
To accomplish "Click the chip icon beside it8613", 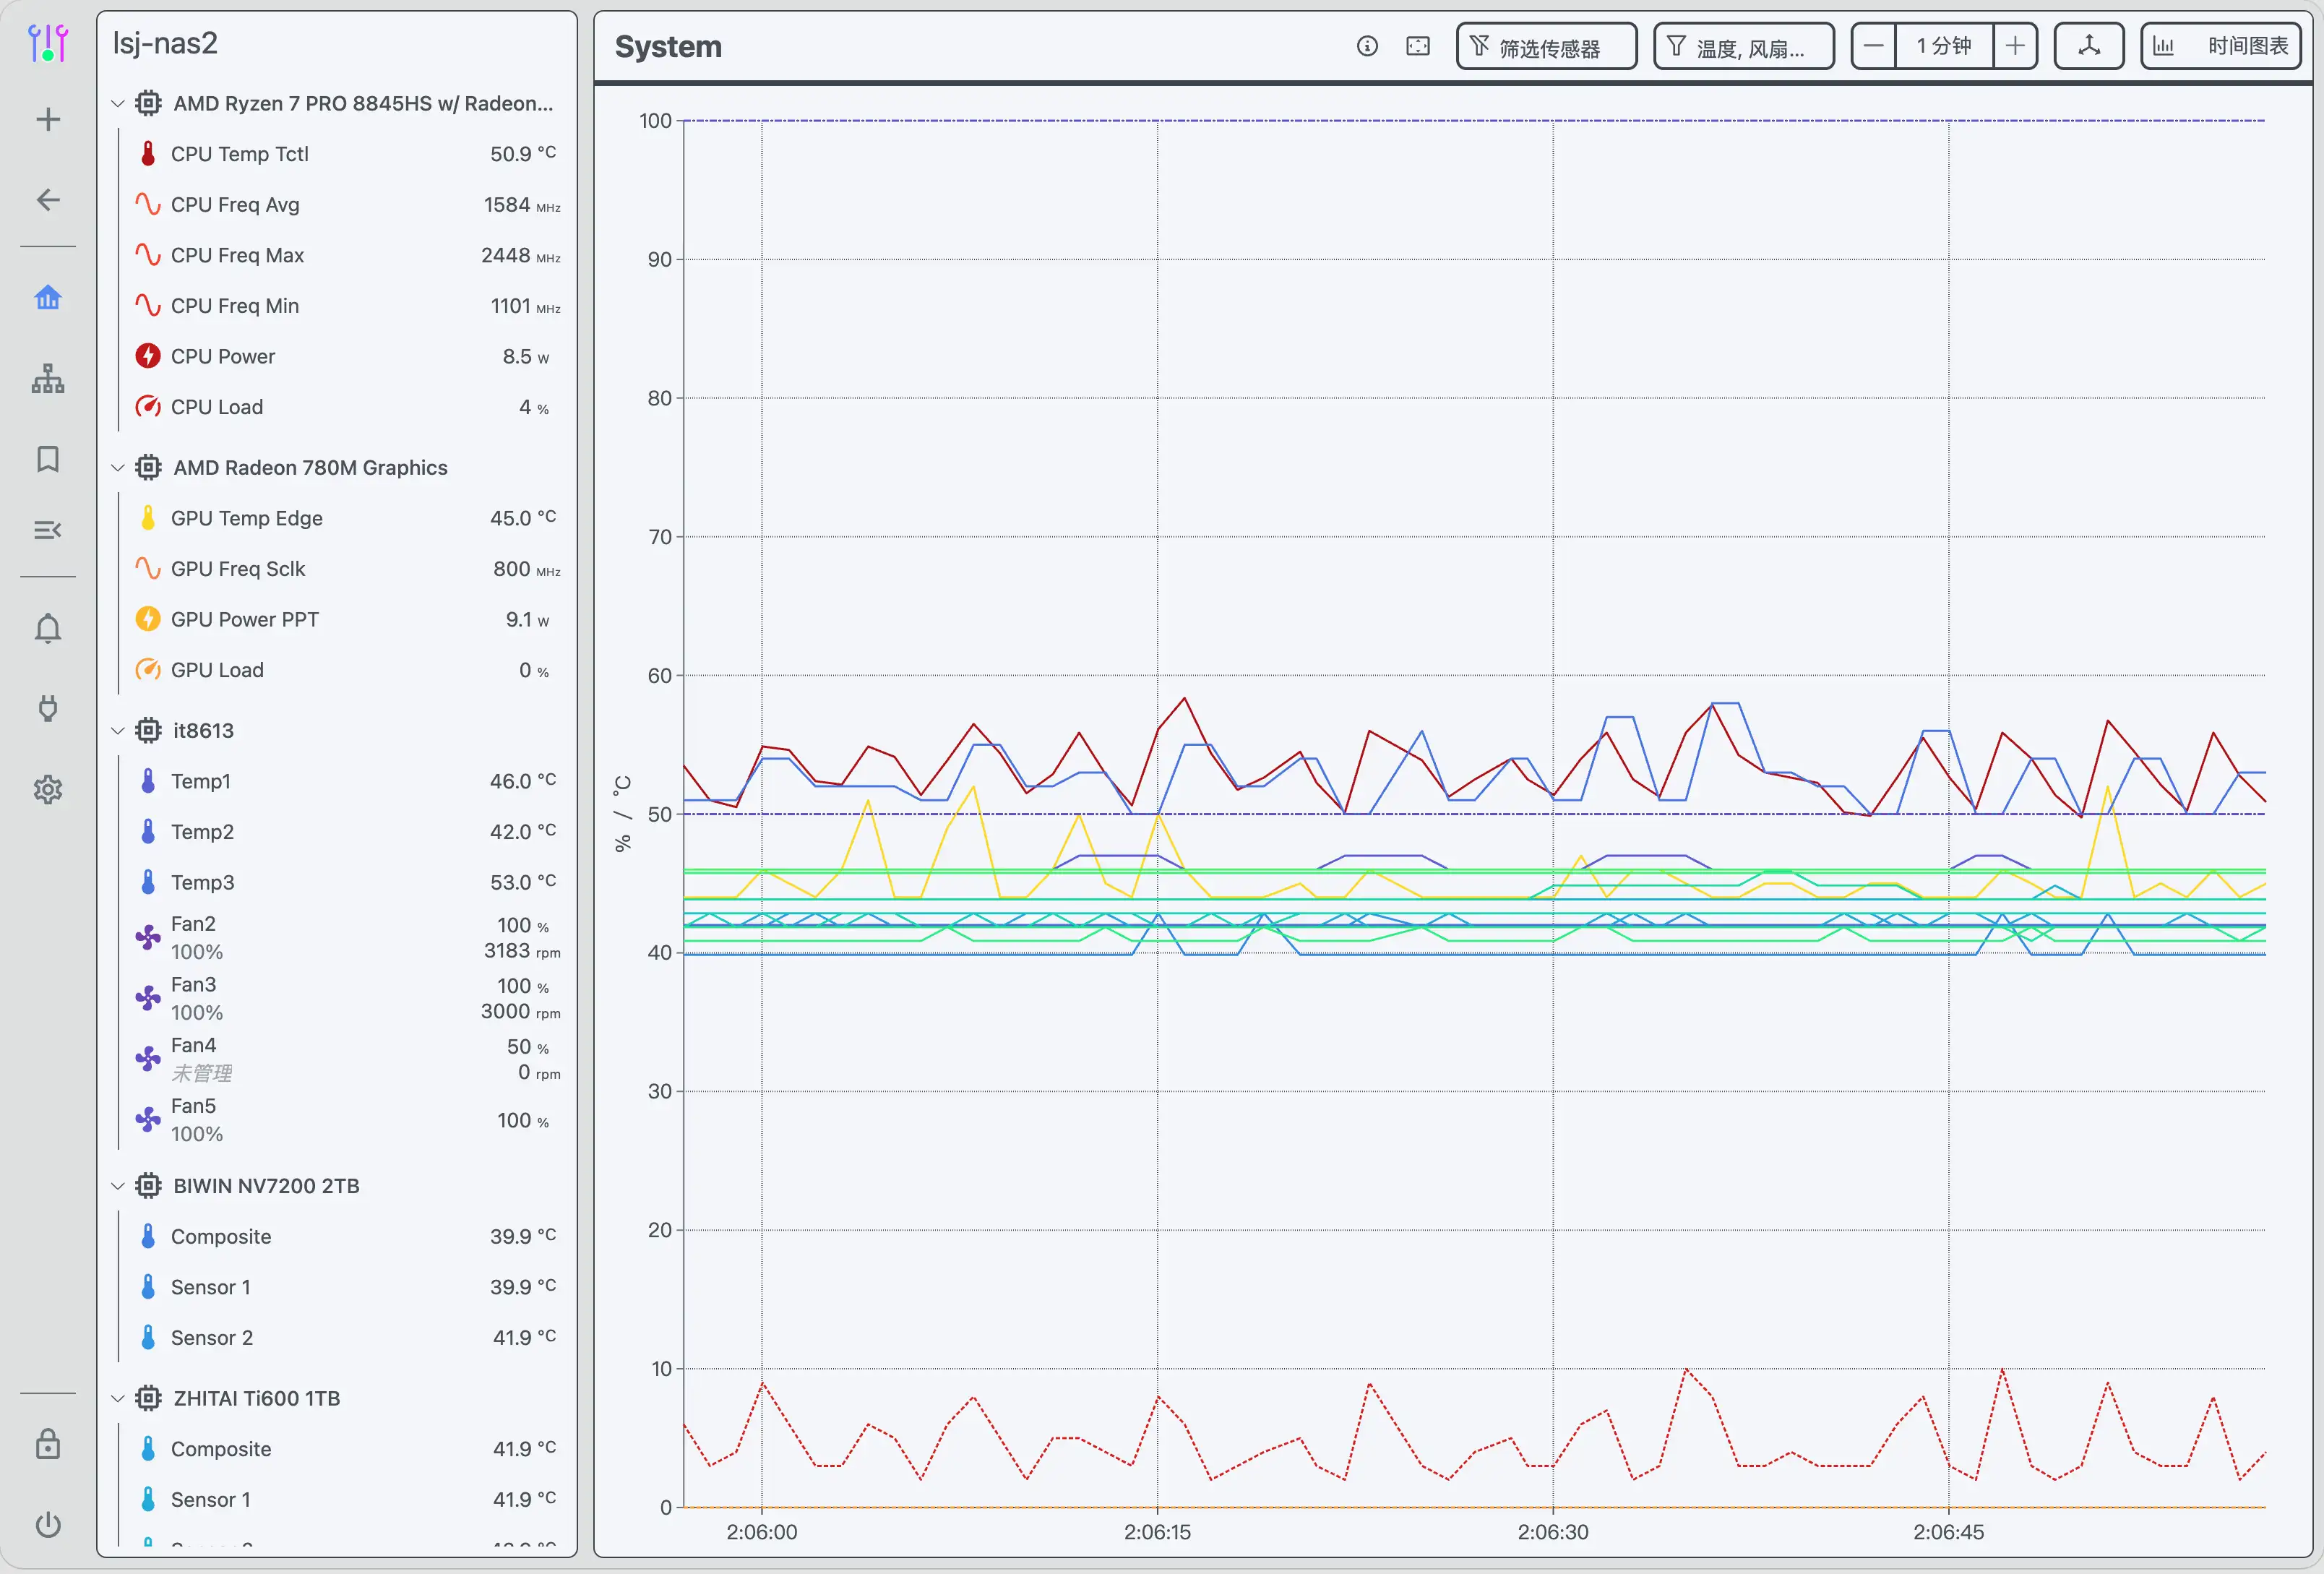I will pyautogui.click(x=148, y=731).
